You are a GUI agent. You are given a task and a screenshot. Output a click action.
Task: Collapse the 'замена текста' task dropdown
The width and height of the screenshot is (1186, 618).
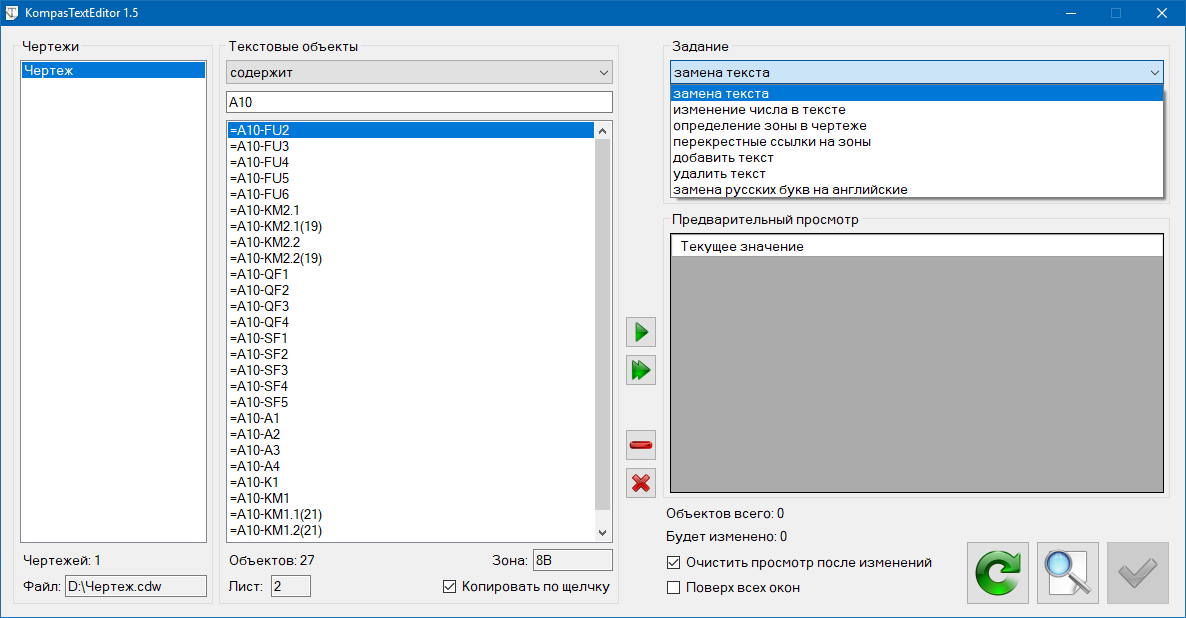tap(1155, 73)
